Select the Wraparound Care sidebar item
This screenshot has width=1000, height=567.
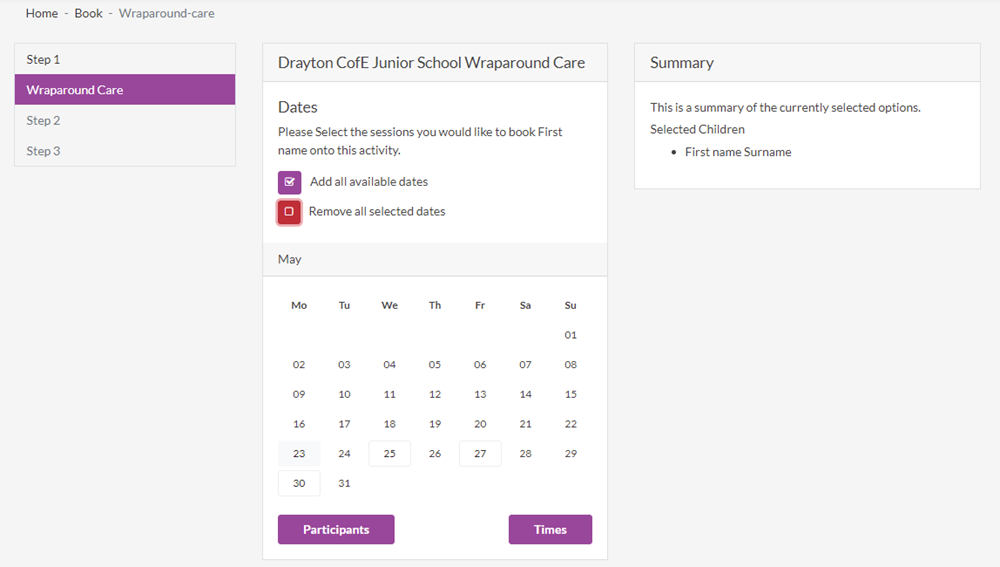[125, 89]
